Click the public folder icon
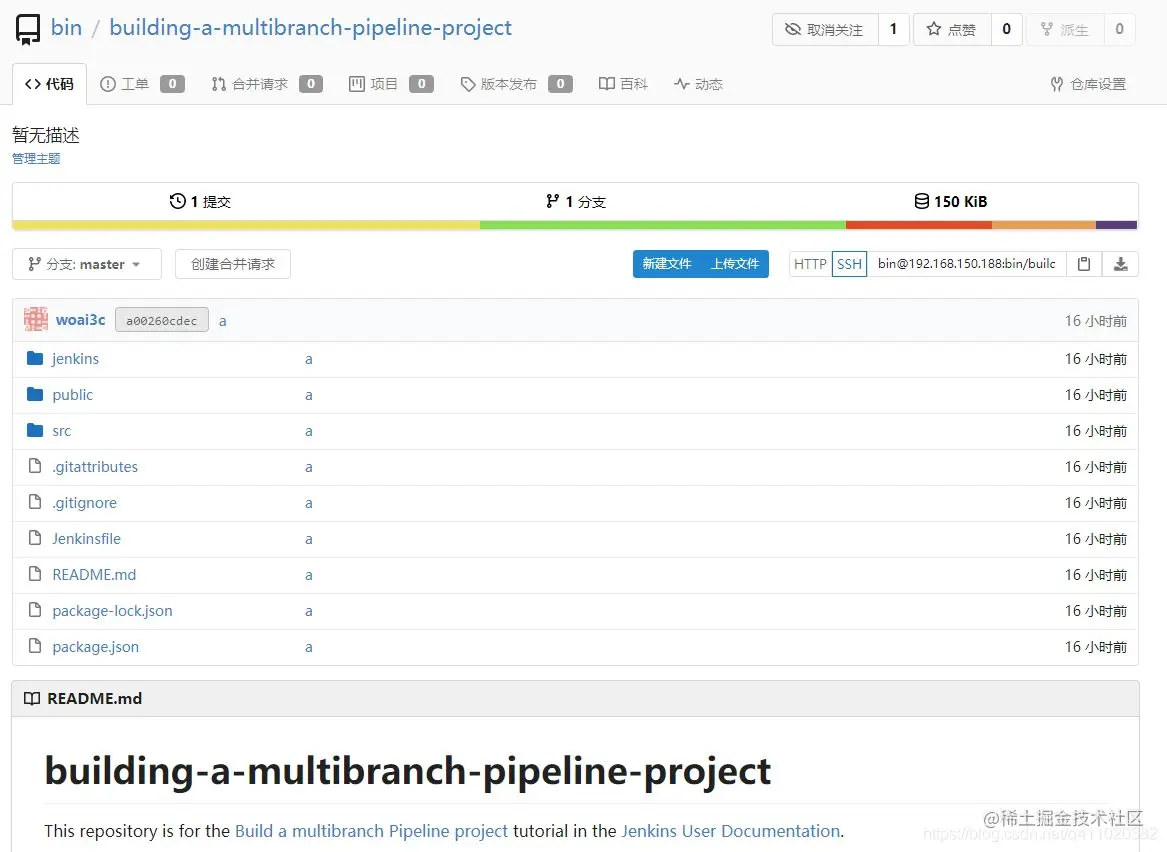 35,394
